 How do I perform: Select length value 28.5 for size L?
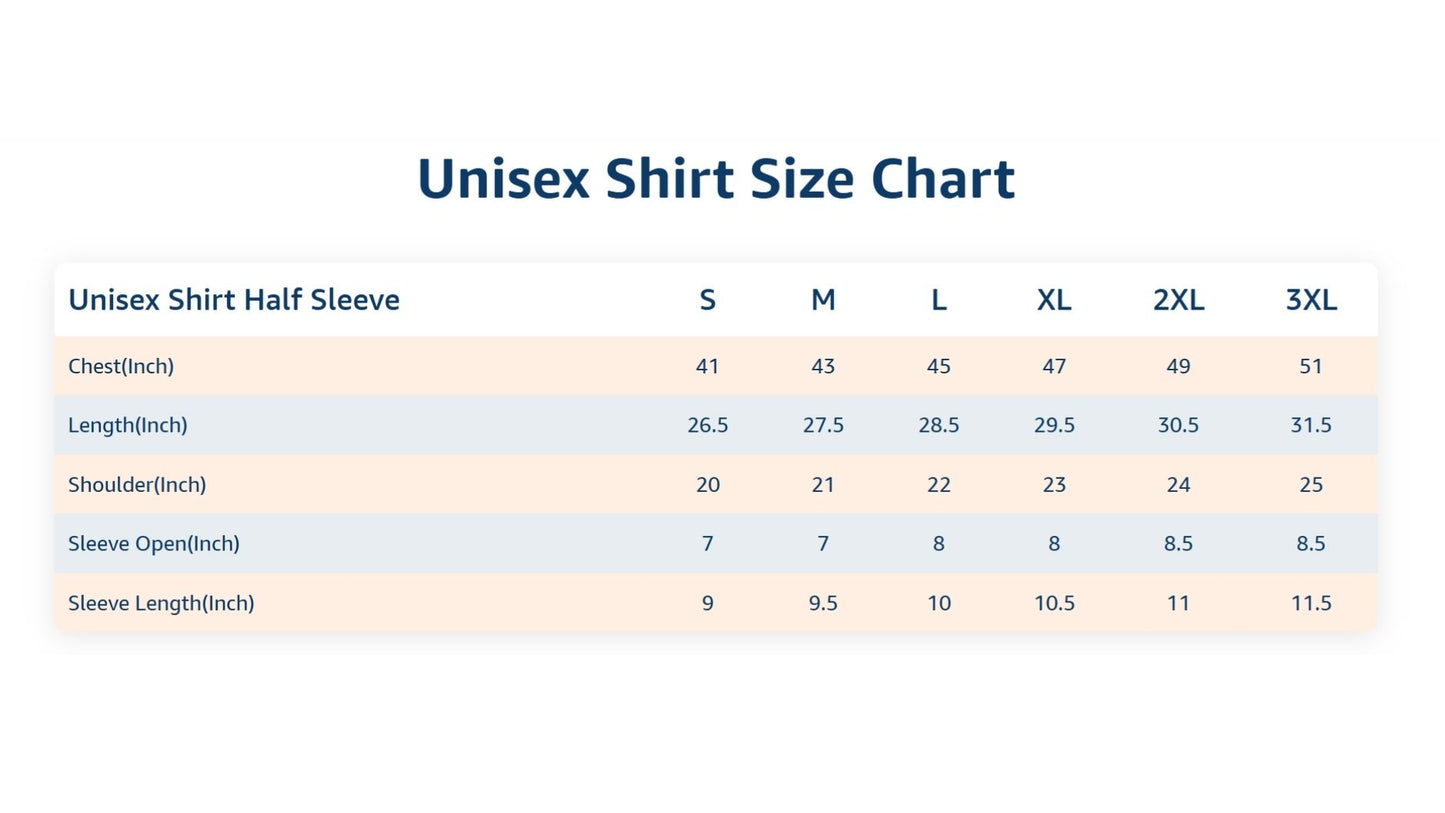click(x=939, y=425)
